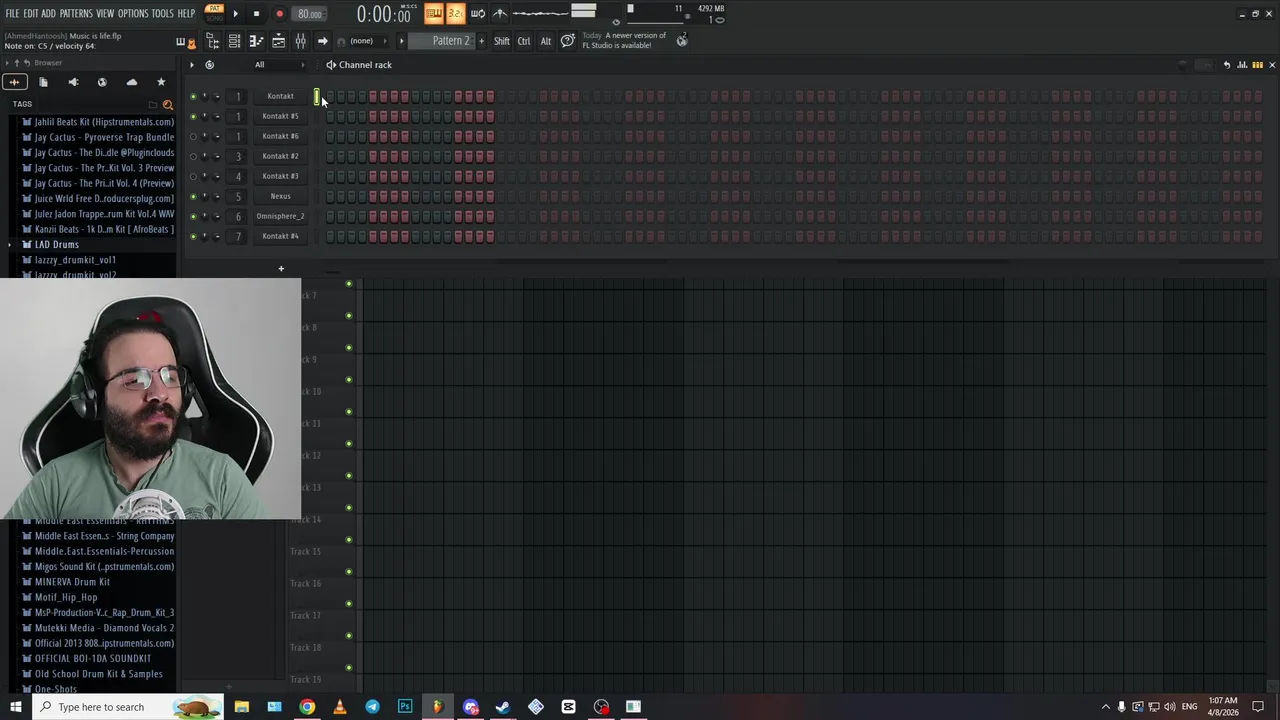Select the browser cloud library icon

pyautogui.click(x=131, y=82)
